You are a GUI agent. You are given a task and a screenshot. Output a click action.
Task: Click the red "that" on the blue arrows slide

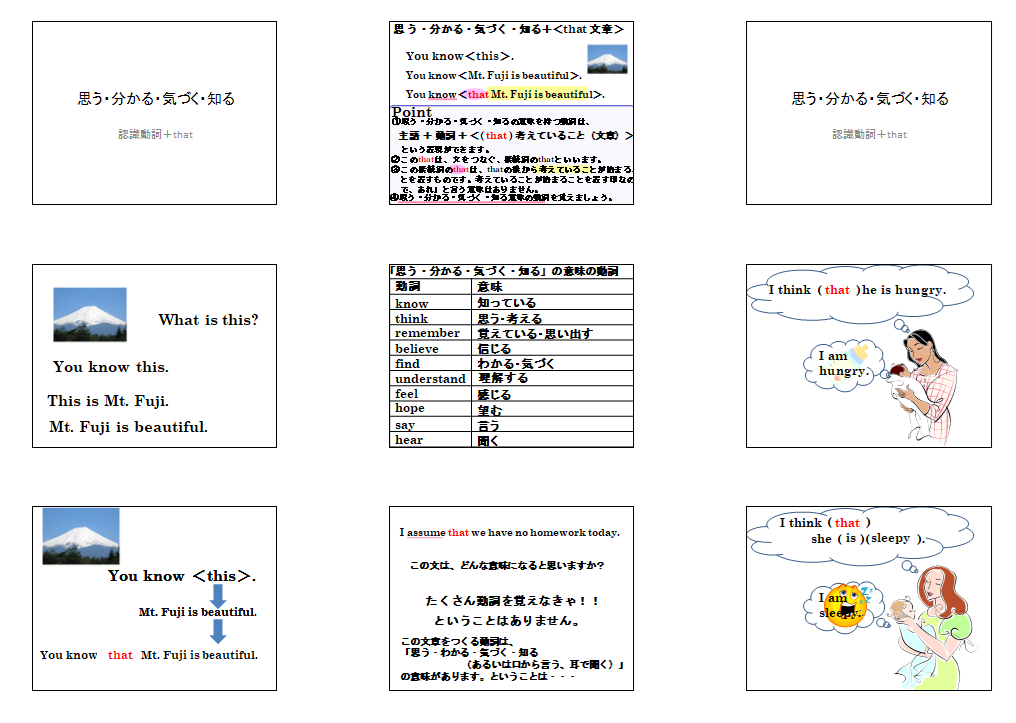120,655
